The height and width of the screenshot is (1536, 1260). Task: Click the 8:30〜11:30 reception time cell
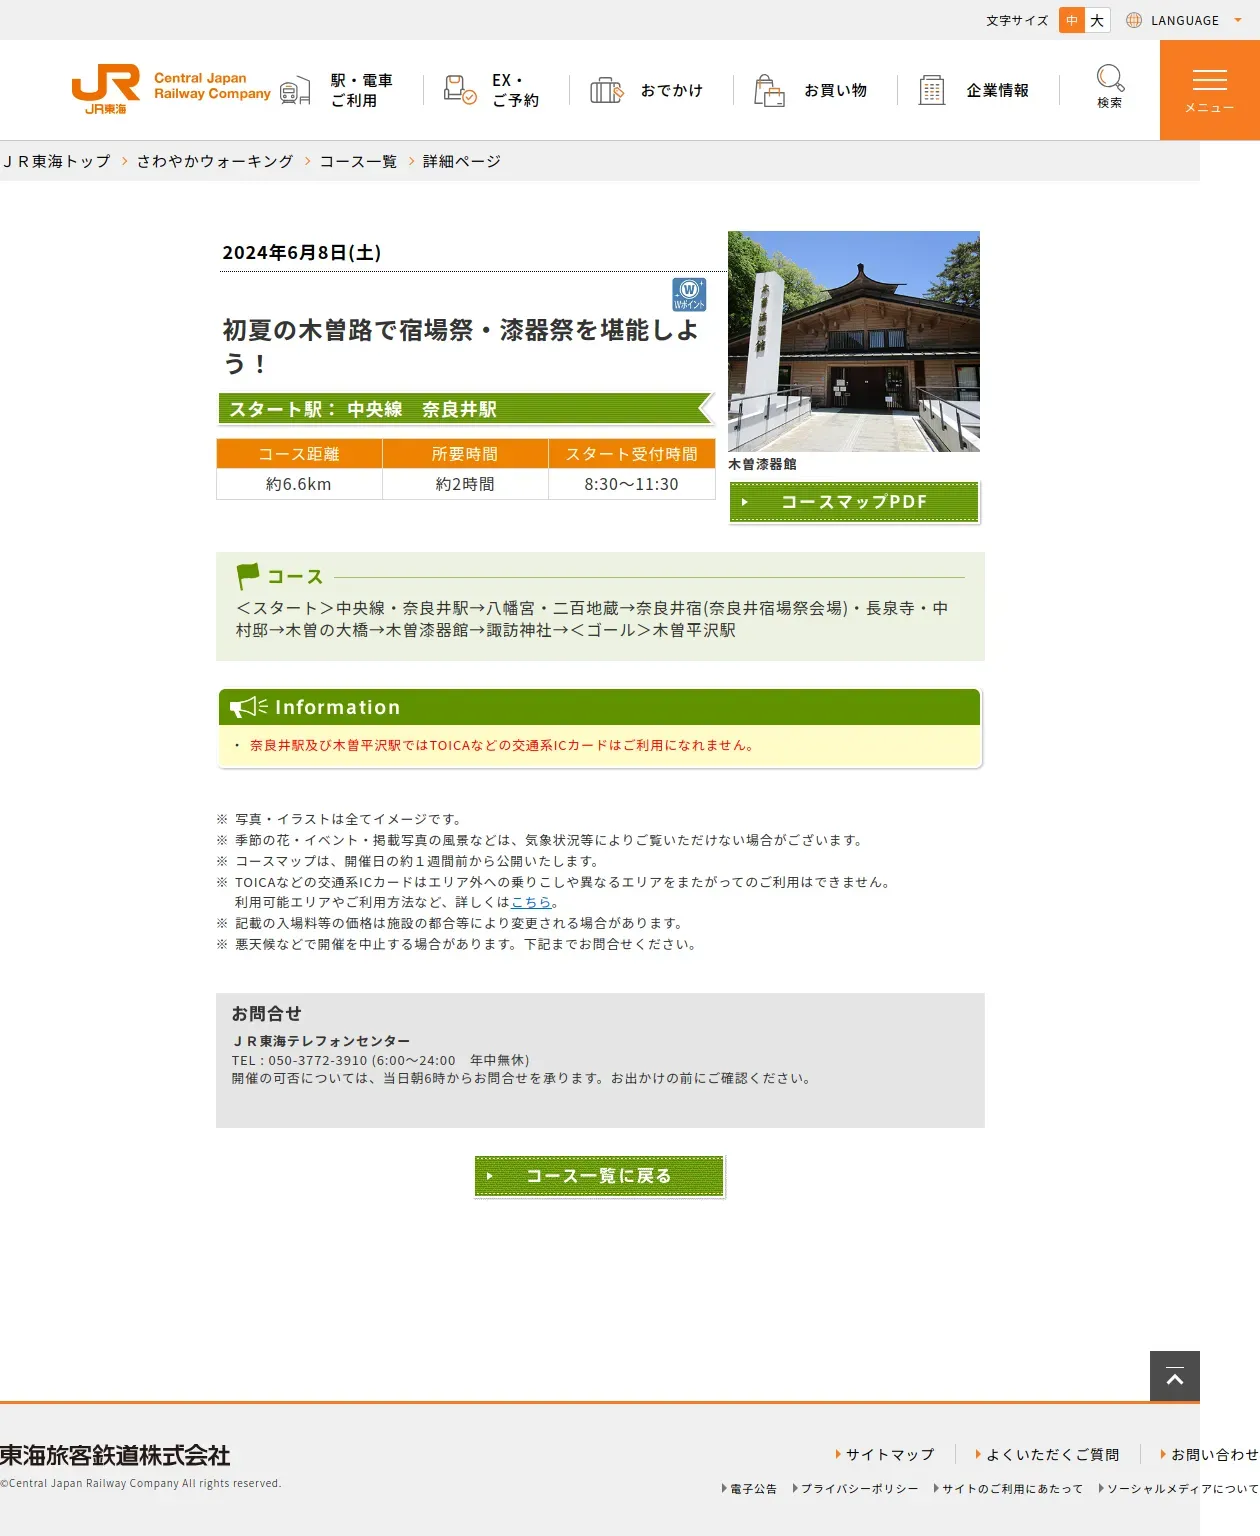point(631,484)
